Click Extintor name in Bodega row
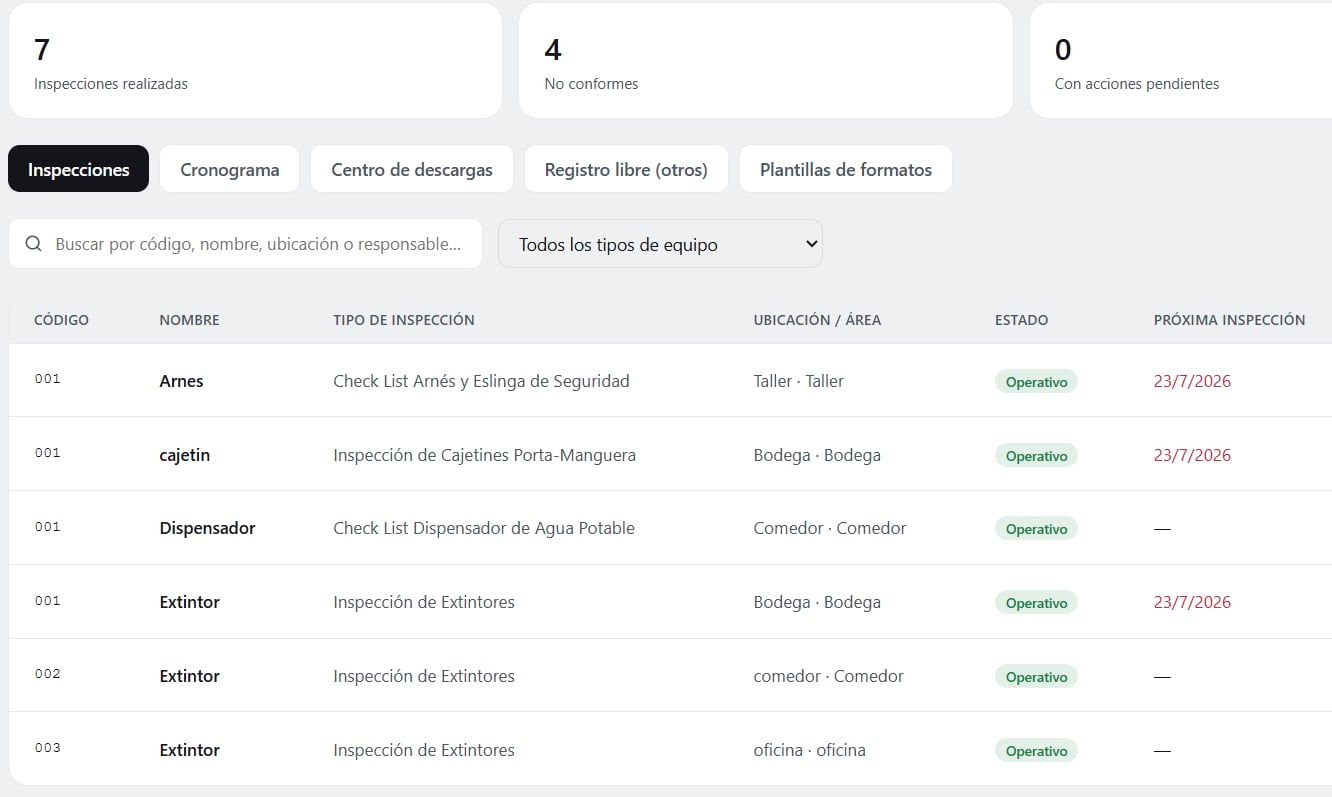The height and width of the screenshot is (797, 1332). [x=189, y=602]
